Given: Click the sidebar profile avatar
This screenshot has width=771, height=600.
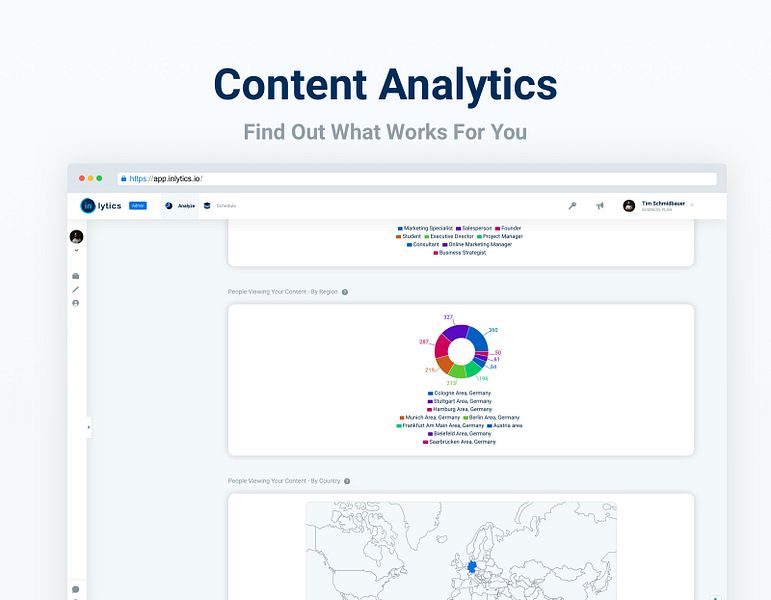Looking at the screenshot, I should pos(76,237).
